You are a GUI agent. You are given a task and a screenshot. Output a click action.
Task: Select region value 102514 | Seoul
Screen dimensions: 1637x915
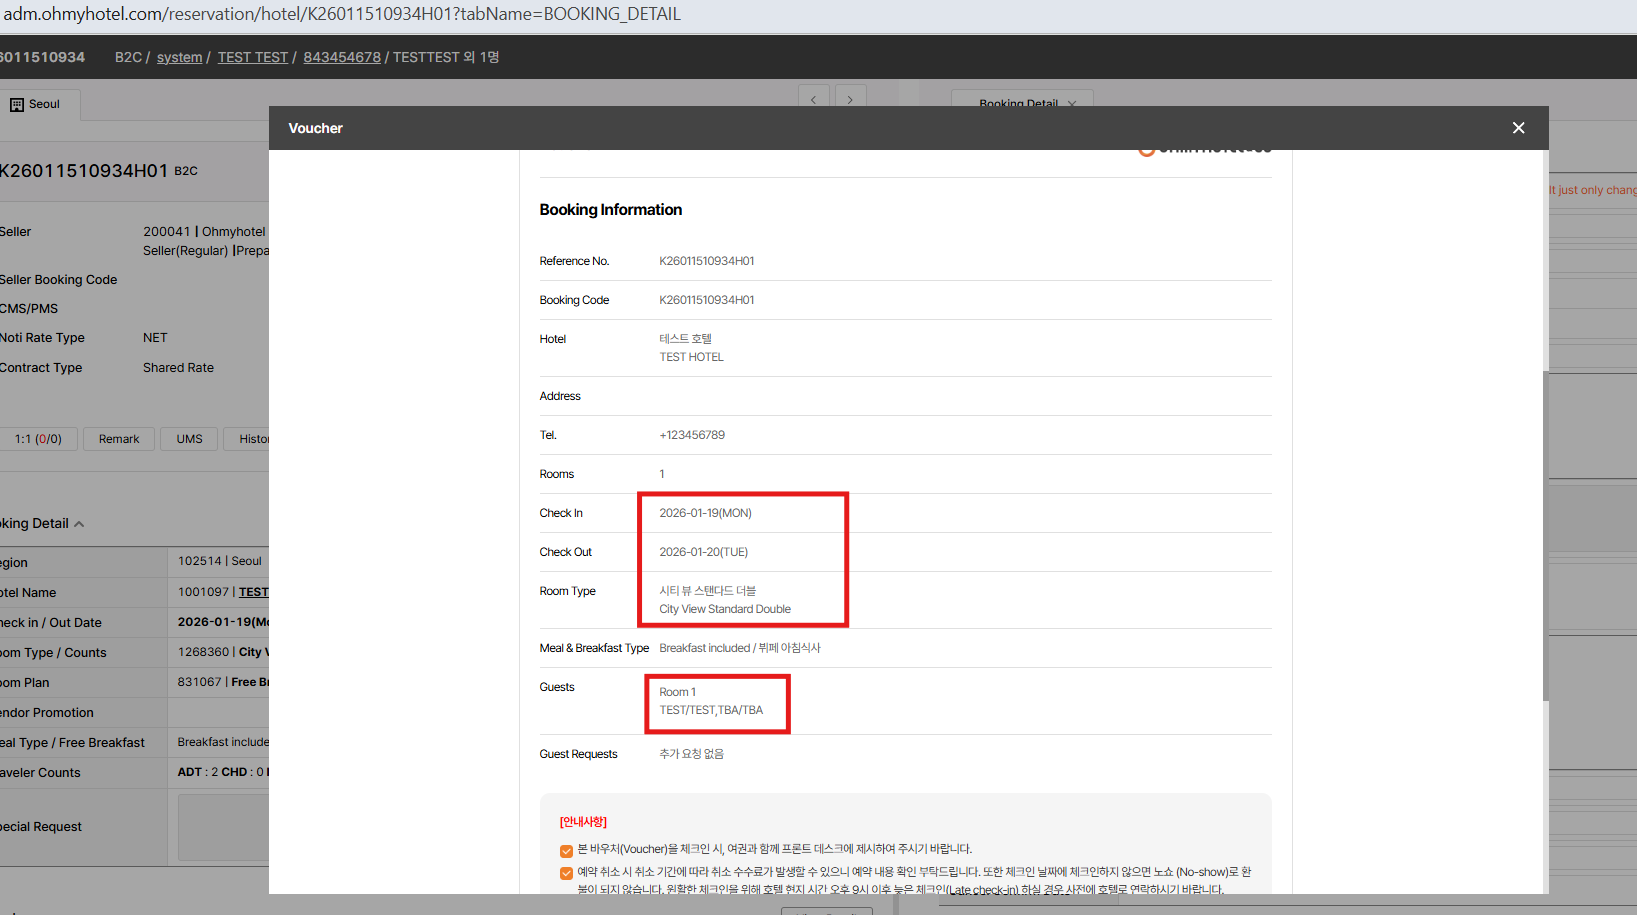pos(220,561)
